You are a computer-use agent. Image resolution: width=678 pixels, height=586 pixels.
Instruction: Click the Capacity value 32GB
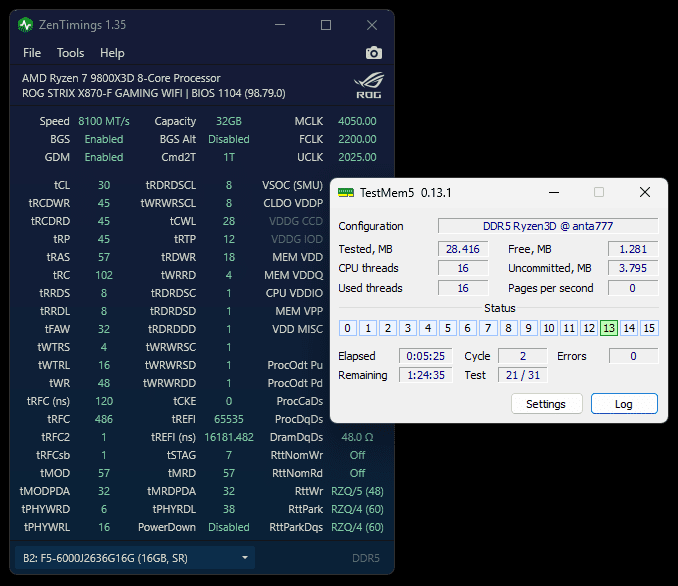point(229,121)
